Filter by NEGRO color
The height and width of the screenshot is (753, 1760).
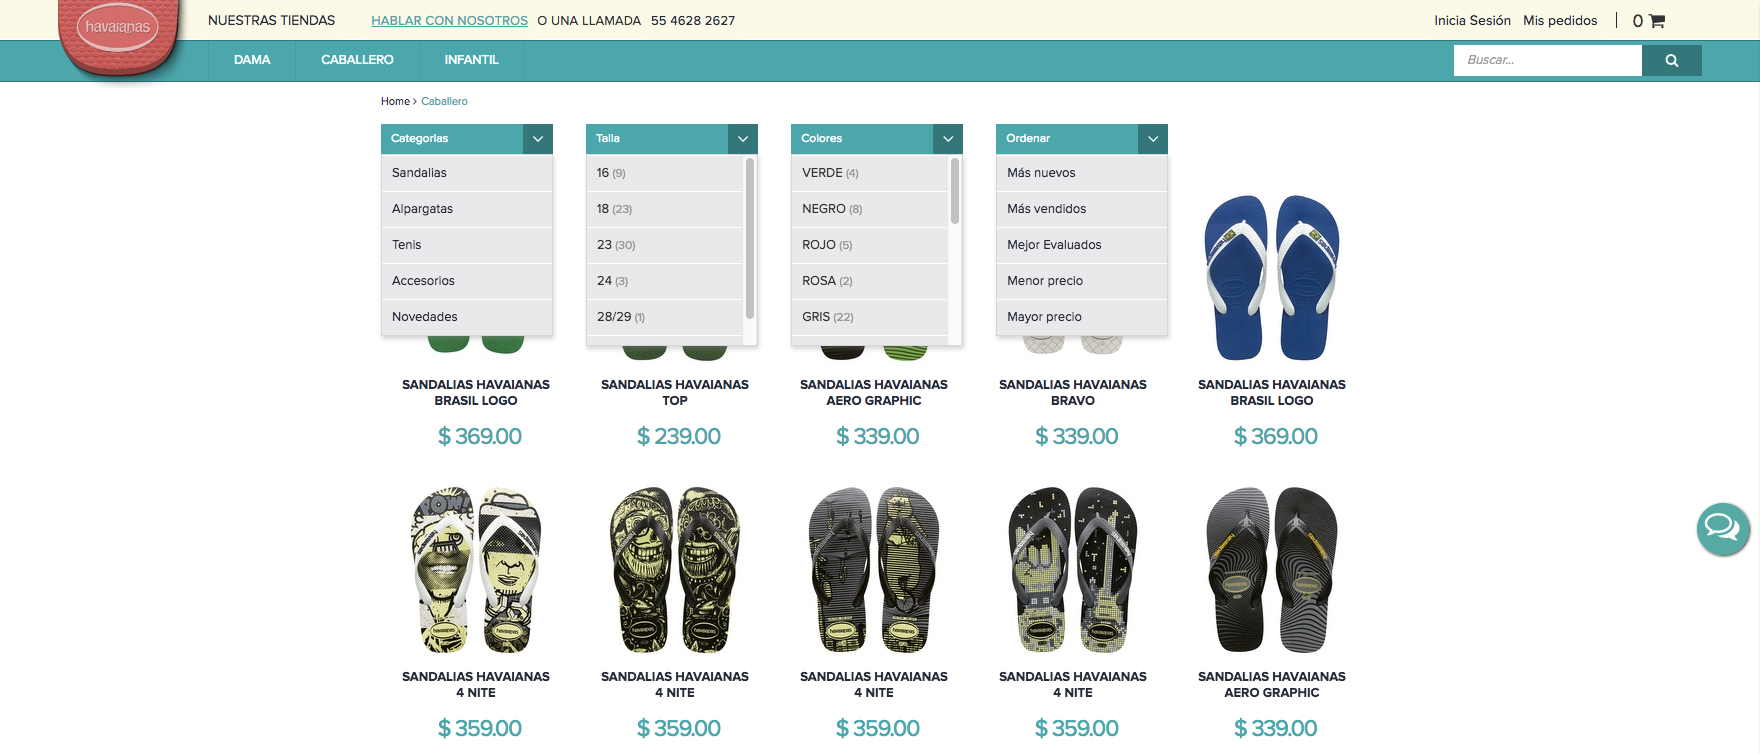pyautogui.click(x=869, y=209)
